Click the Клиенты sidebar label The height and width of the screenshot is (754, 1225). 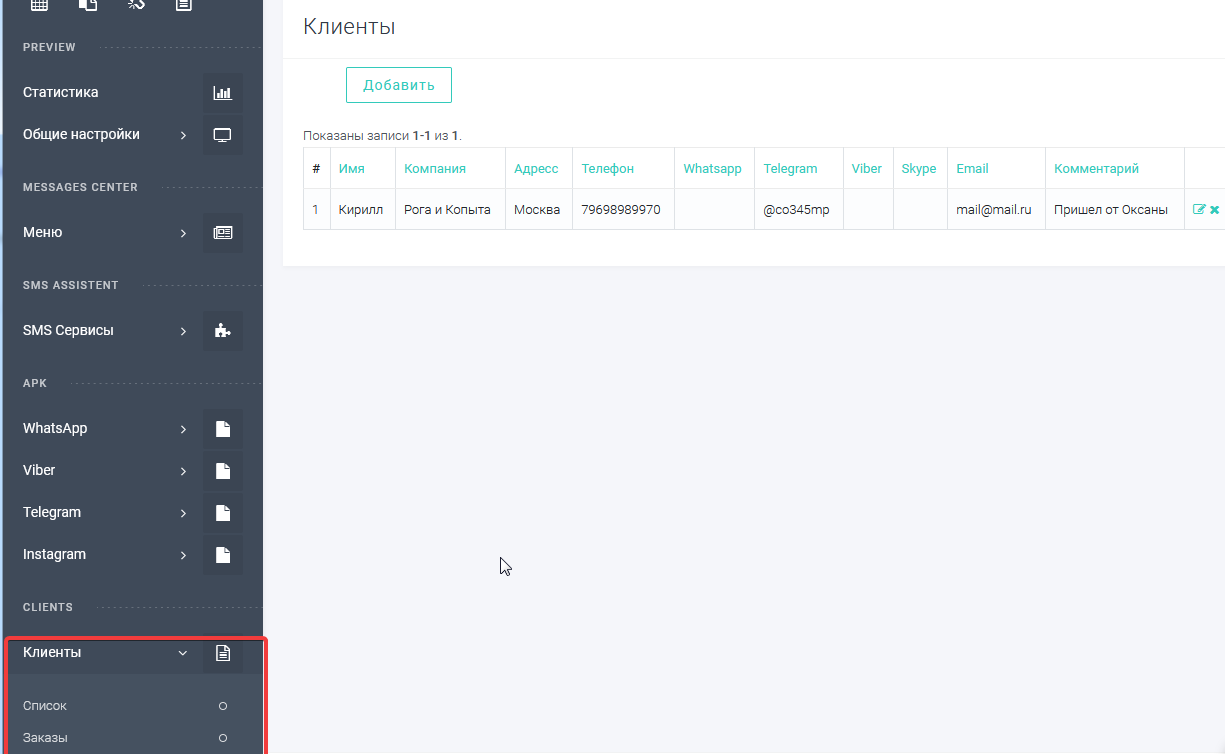52,652
